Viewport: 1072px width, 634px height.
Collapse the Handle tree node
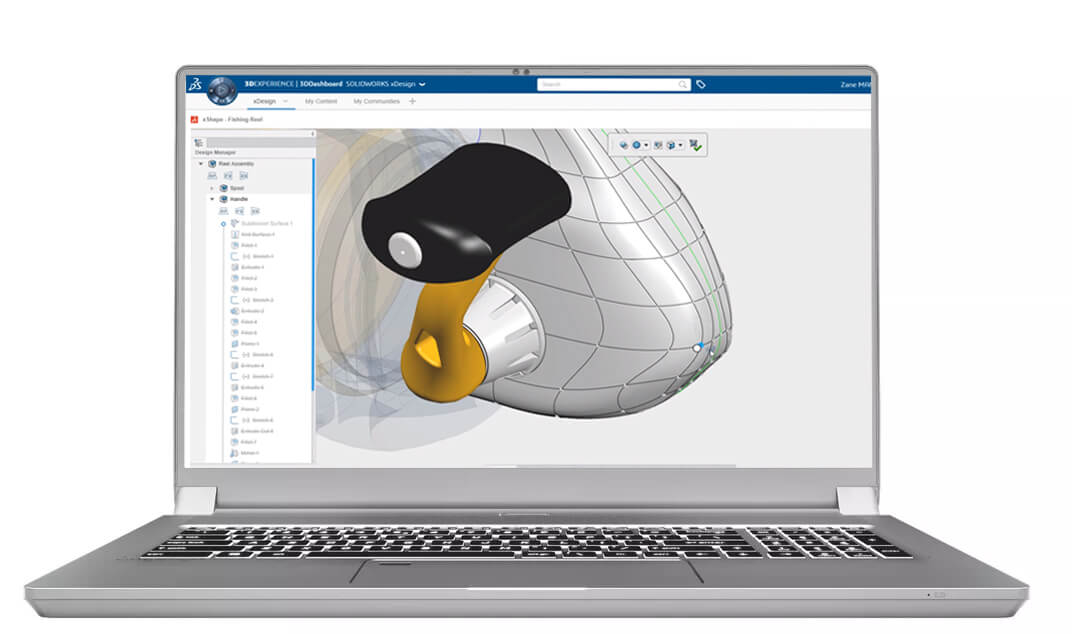pyautogui.click(x=212, y=199)
